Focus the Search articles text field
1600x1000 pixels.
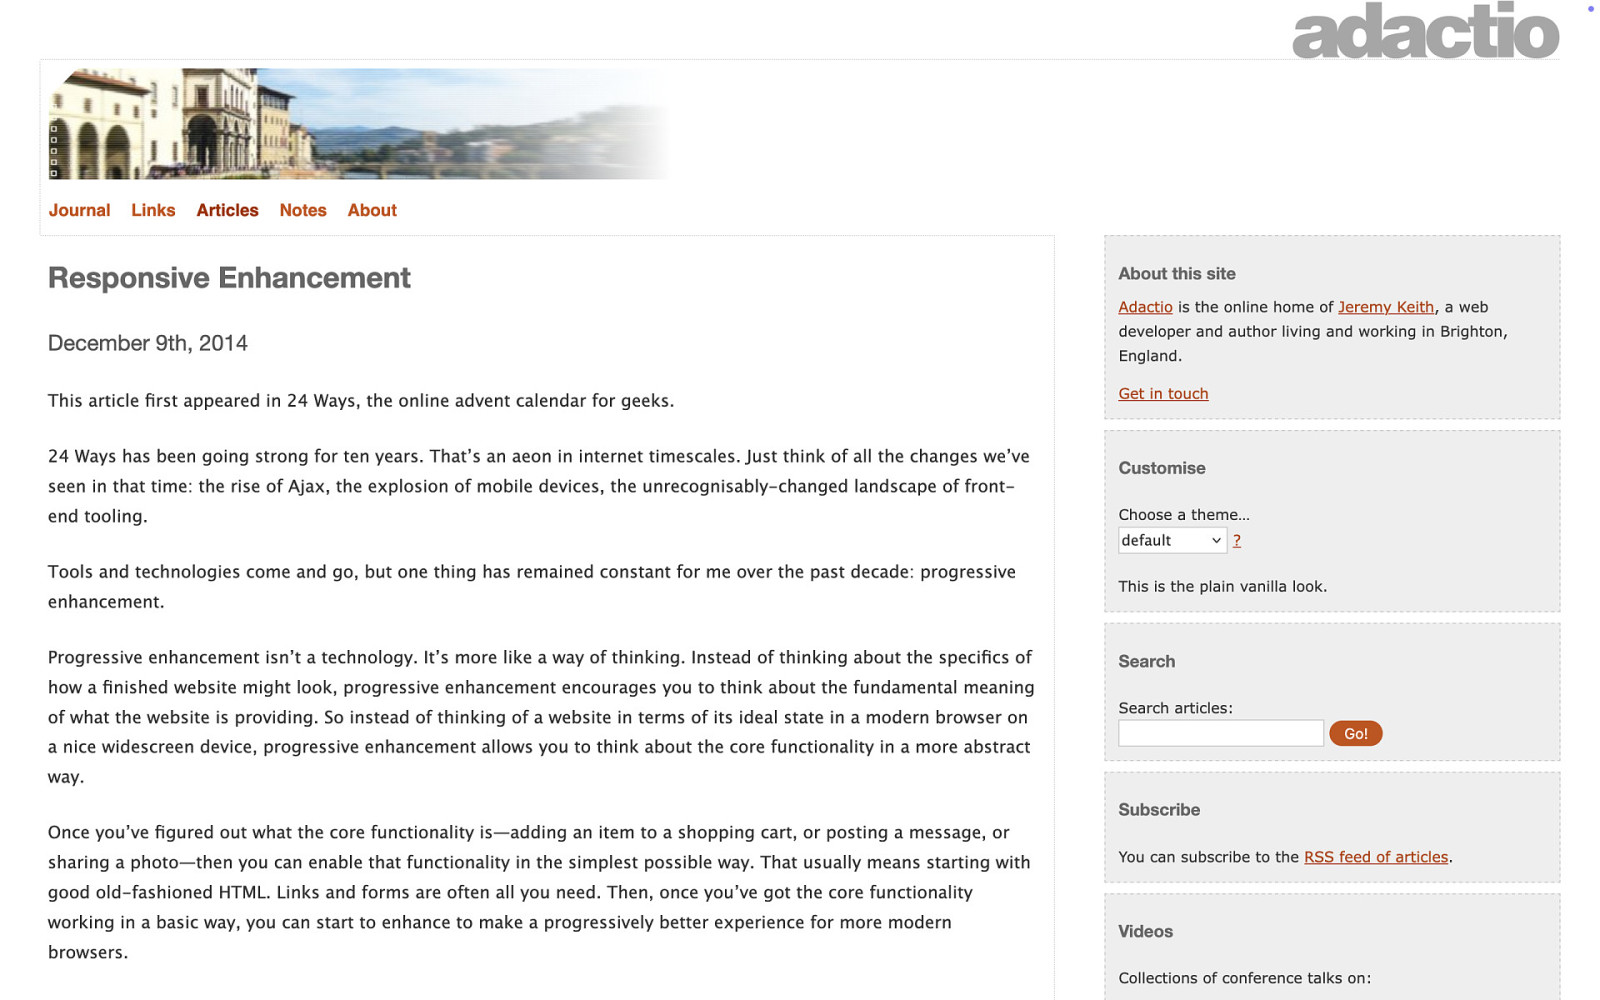click(x=1220, y=734)
